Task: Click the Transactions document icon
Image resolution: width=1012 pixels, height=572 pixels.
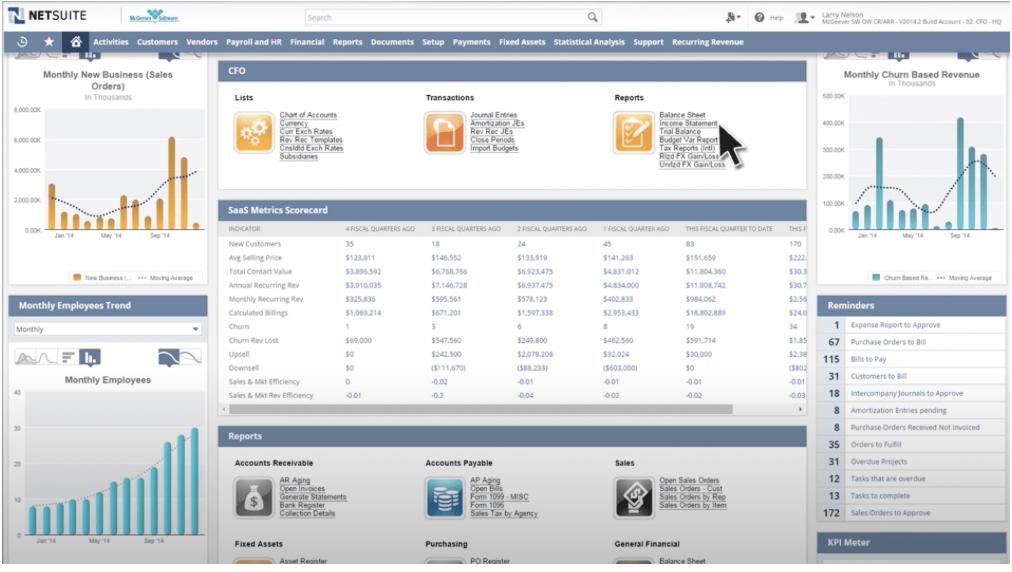Action: pyautogui.click(x=444, y=132)
